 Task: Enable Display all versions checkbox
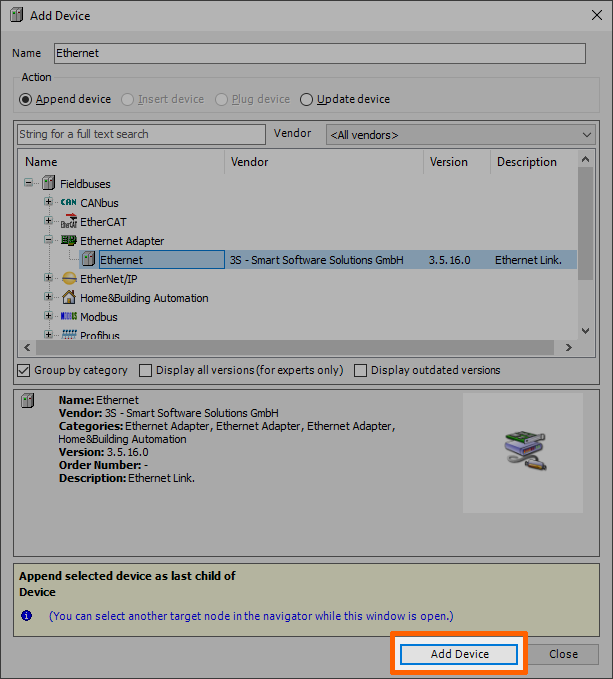(146, 370)
